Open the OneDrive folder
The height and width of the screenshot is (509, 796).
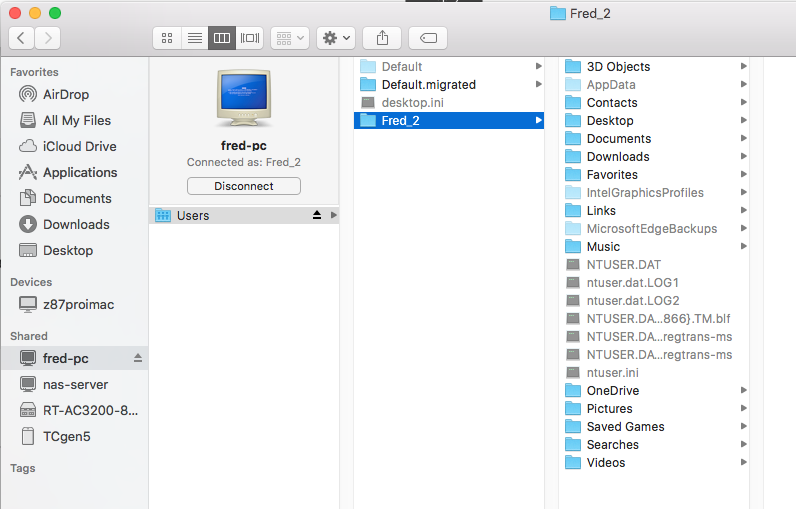654,391
